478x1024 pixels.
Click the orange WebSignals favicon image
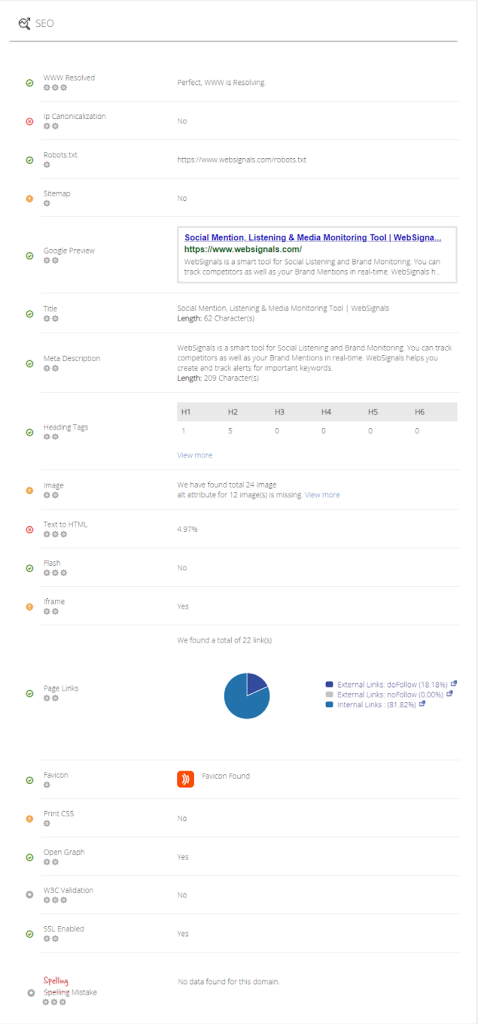[x=185, y=779]
